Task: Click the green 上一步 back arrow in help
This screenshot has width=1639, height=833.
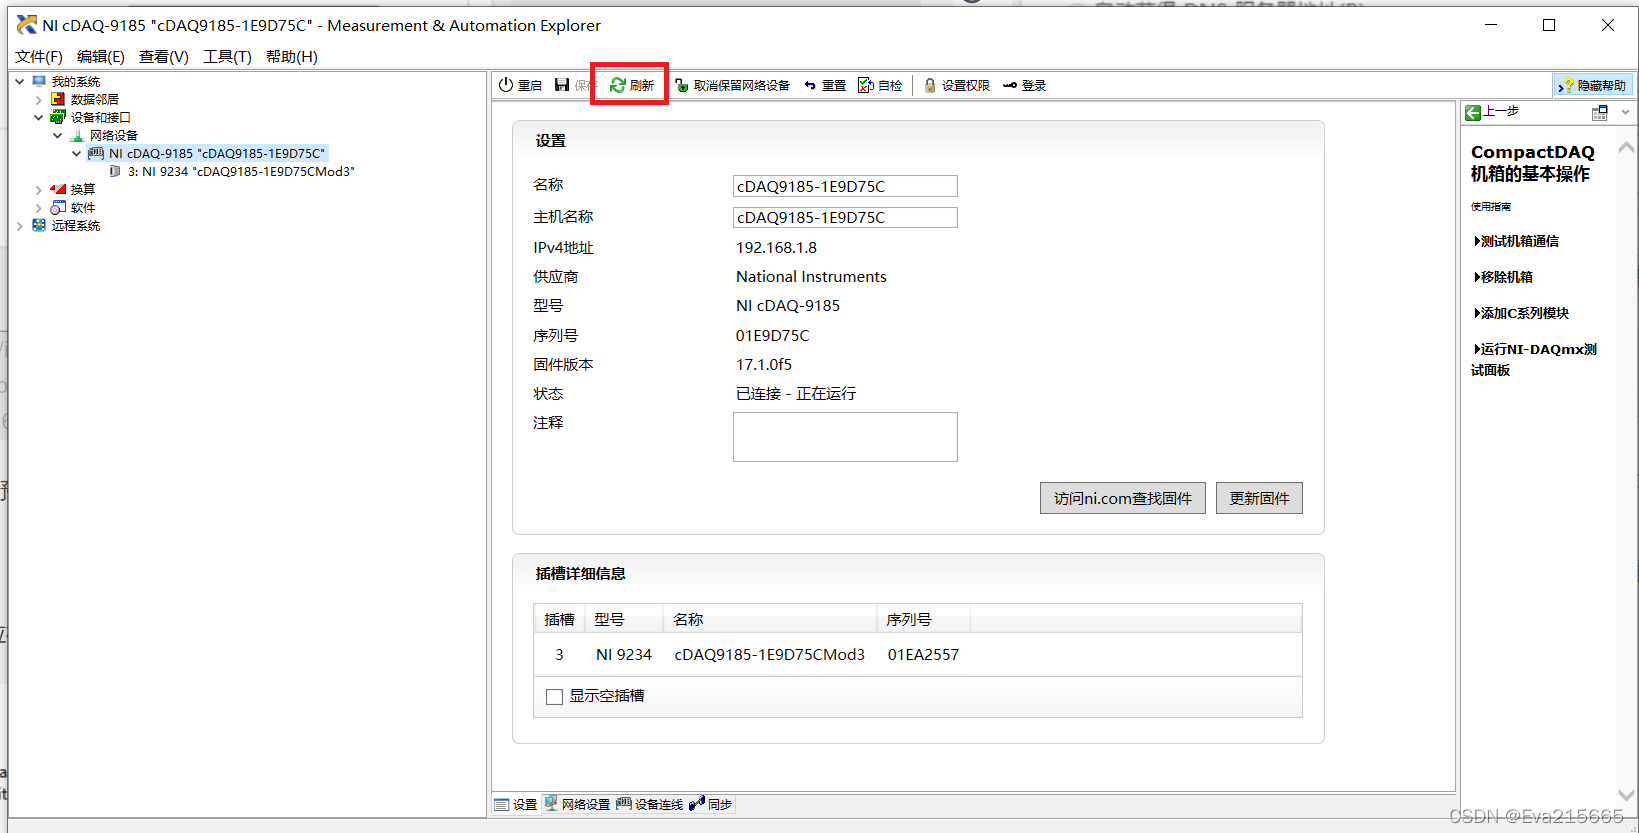Action: pos(1473,113)
